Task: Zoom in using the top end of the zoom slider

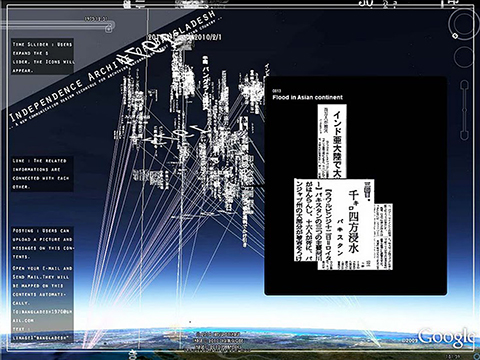Action: [464, 85]
